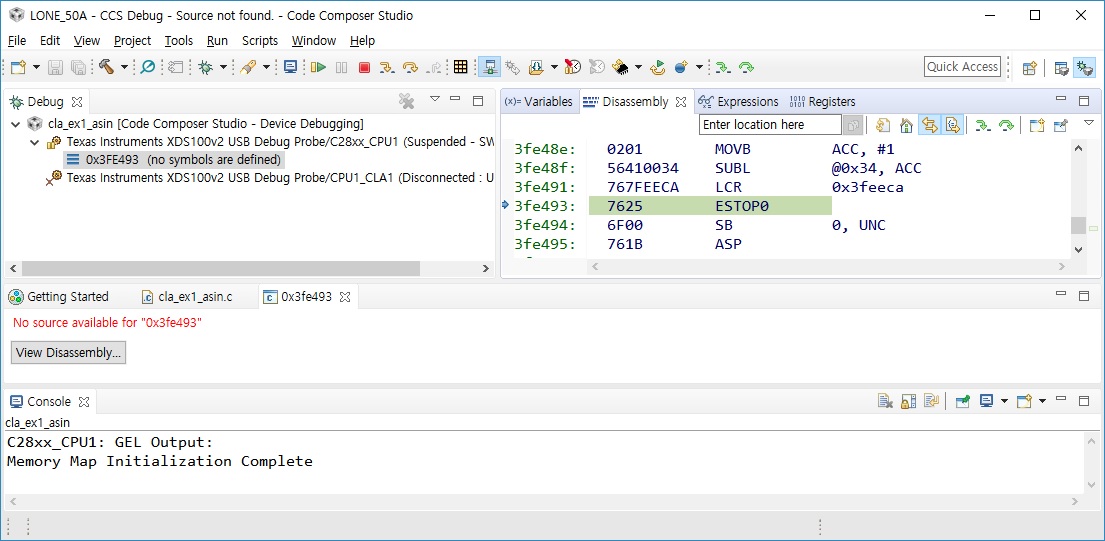Toggle the highlighted connect target icon
The width and height of the screenshot is (1105, 541).
pos(488,67)
